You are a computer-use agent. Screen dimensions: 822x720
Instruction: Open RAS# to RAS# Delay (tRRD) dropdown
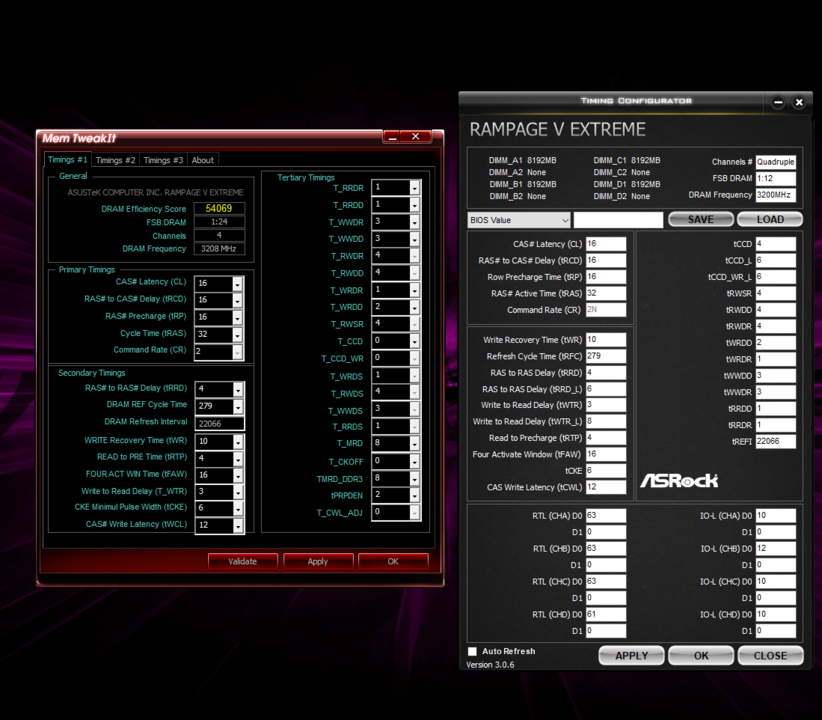[x=238, y=390]
